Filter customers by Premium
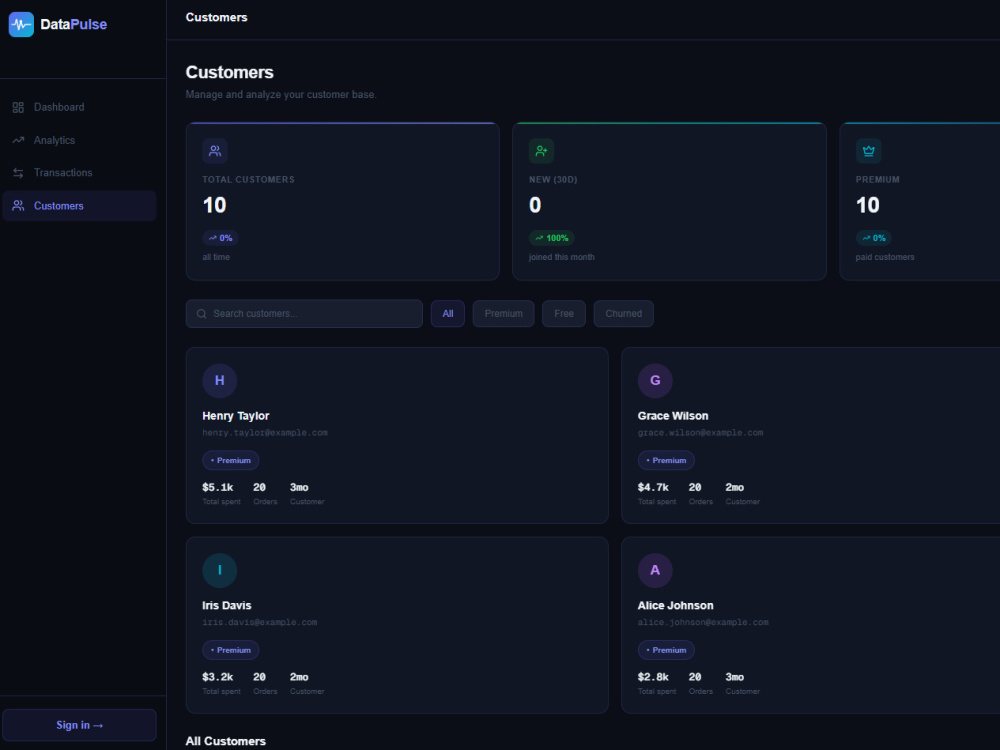This screenshot has height=750, width=1000. click(x=503, y=314)
